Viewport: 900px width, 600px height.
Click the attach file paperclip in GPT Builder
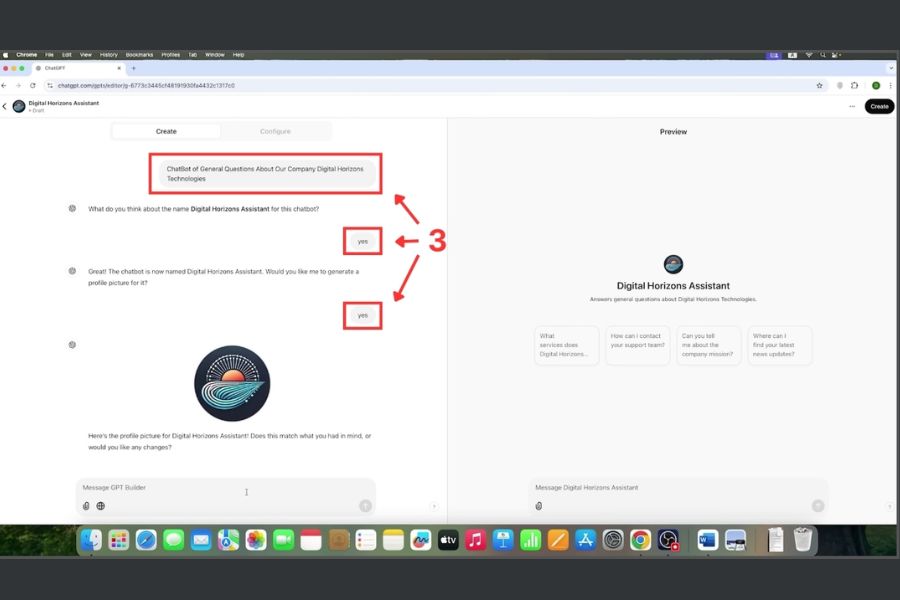pos(86,506)
